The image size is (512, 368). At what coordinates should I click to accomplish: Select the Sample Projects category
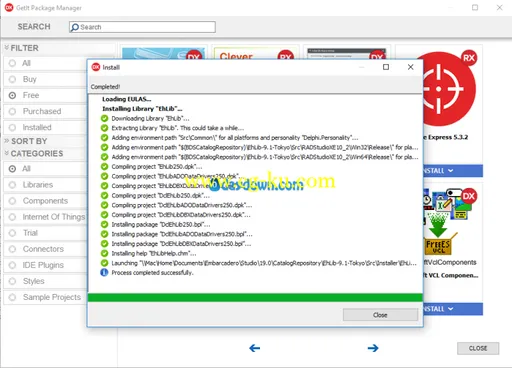tap(12, 297)
